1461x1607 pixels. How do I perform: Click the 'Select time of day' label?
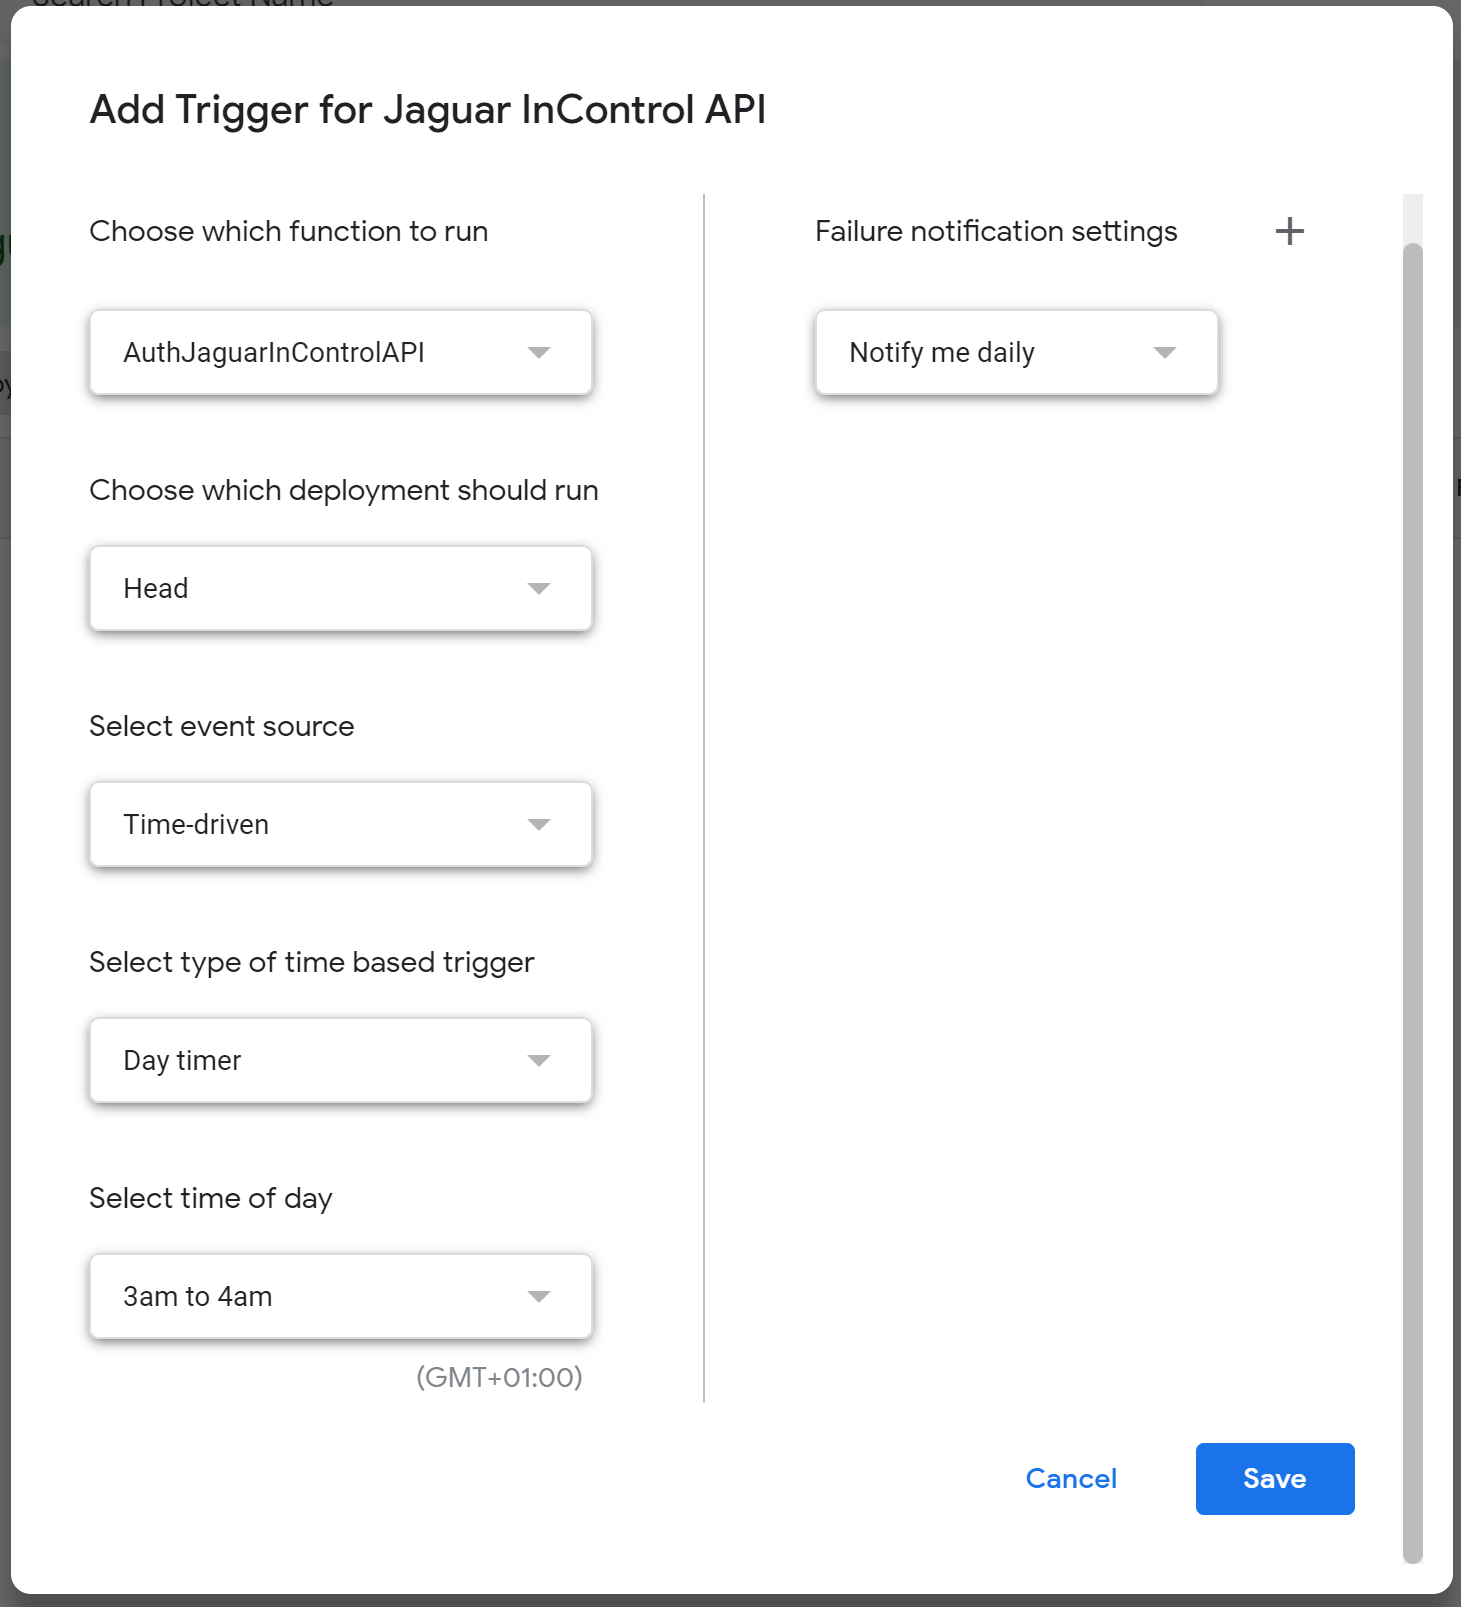click(211, 1198)
